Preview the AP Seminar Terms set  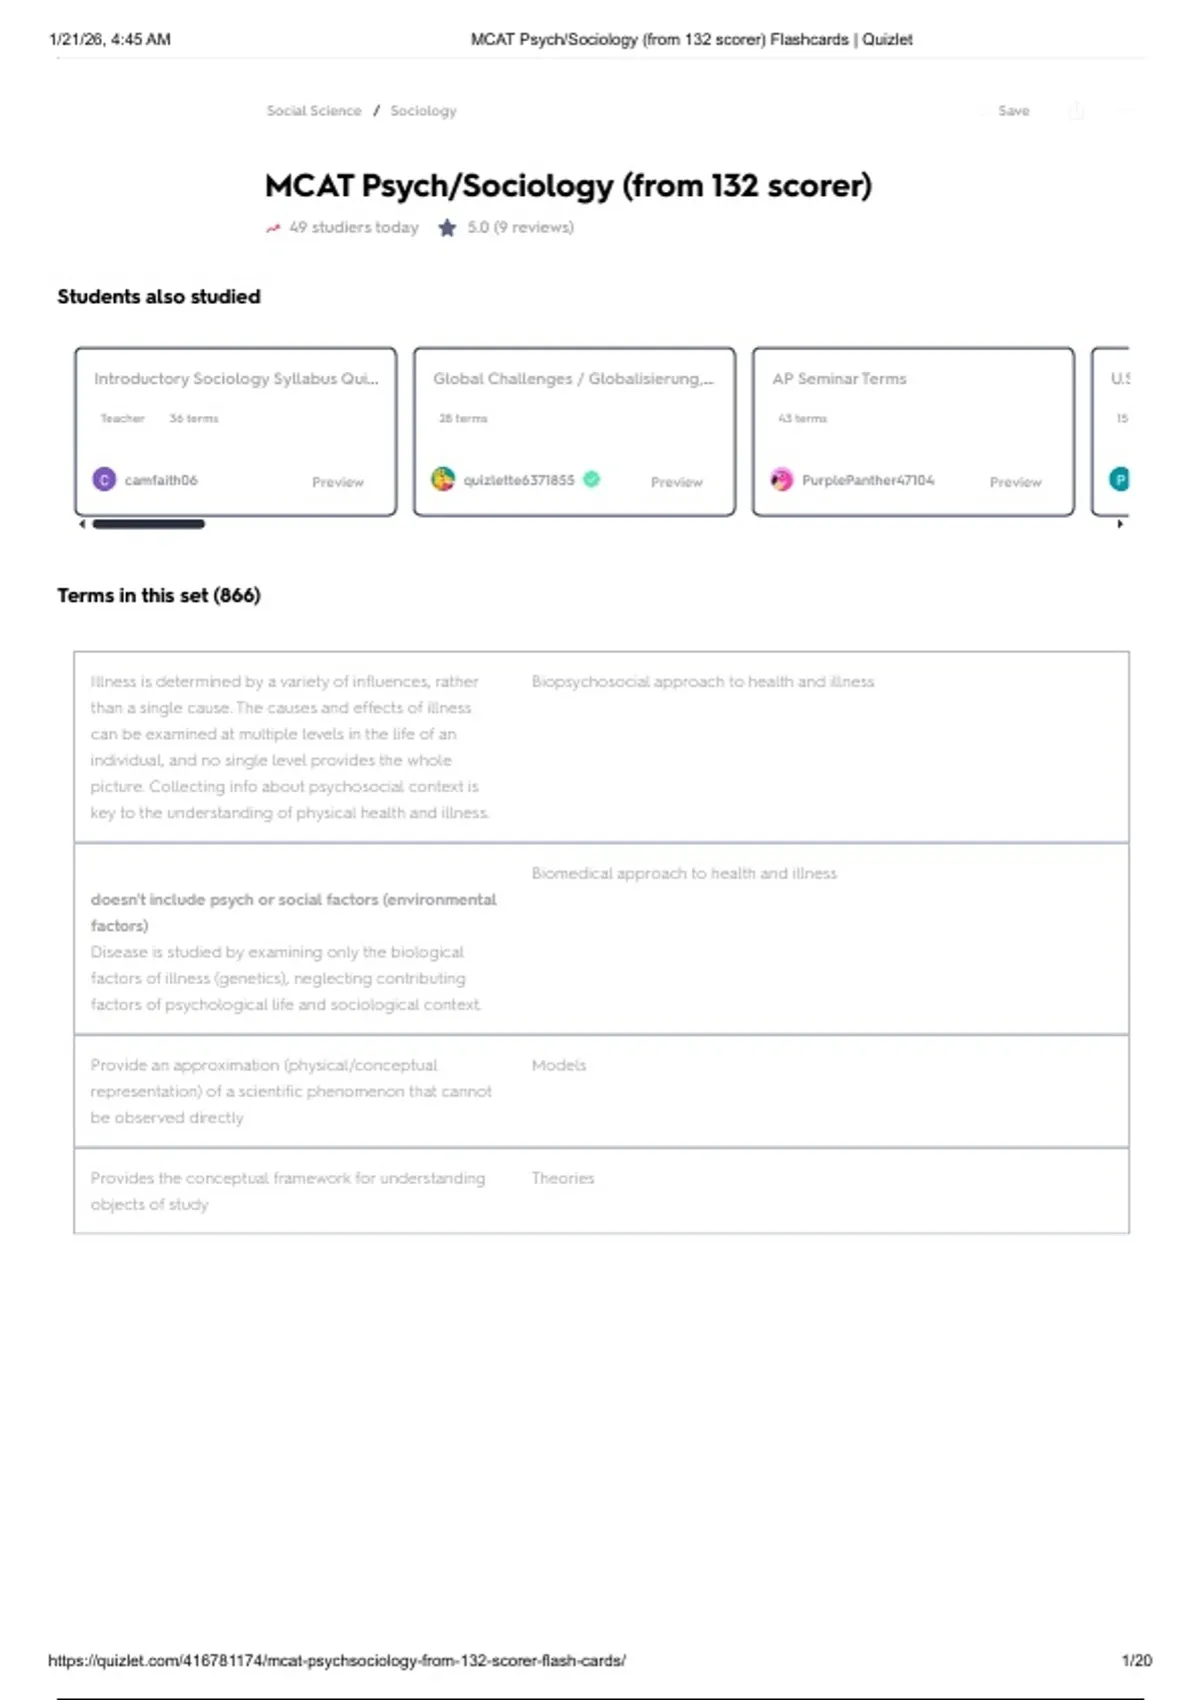pyautogui.click(x=1015, y=482)
